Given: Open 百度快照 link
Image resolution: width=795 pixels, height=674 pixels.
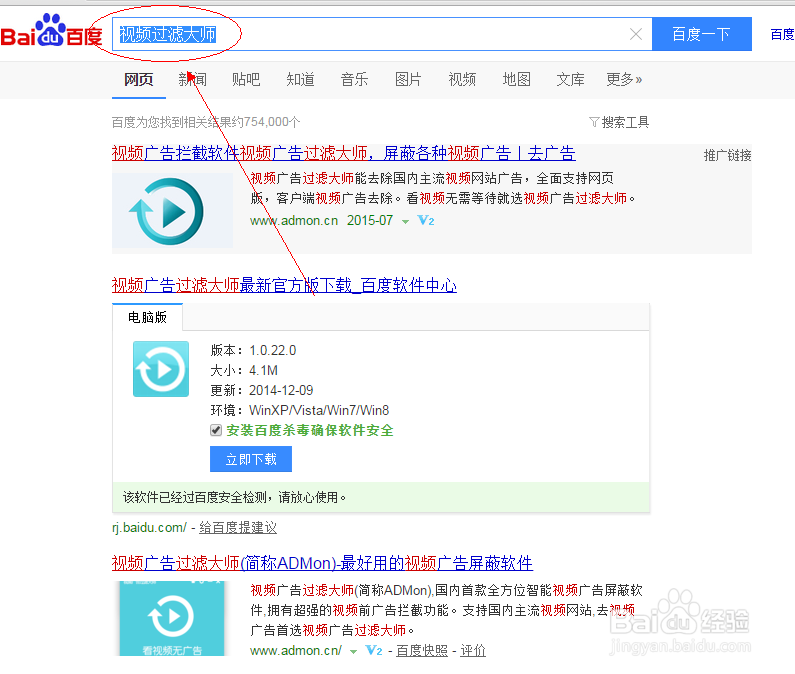Looking at the screenshot, I should [422, 651].
